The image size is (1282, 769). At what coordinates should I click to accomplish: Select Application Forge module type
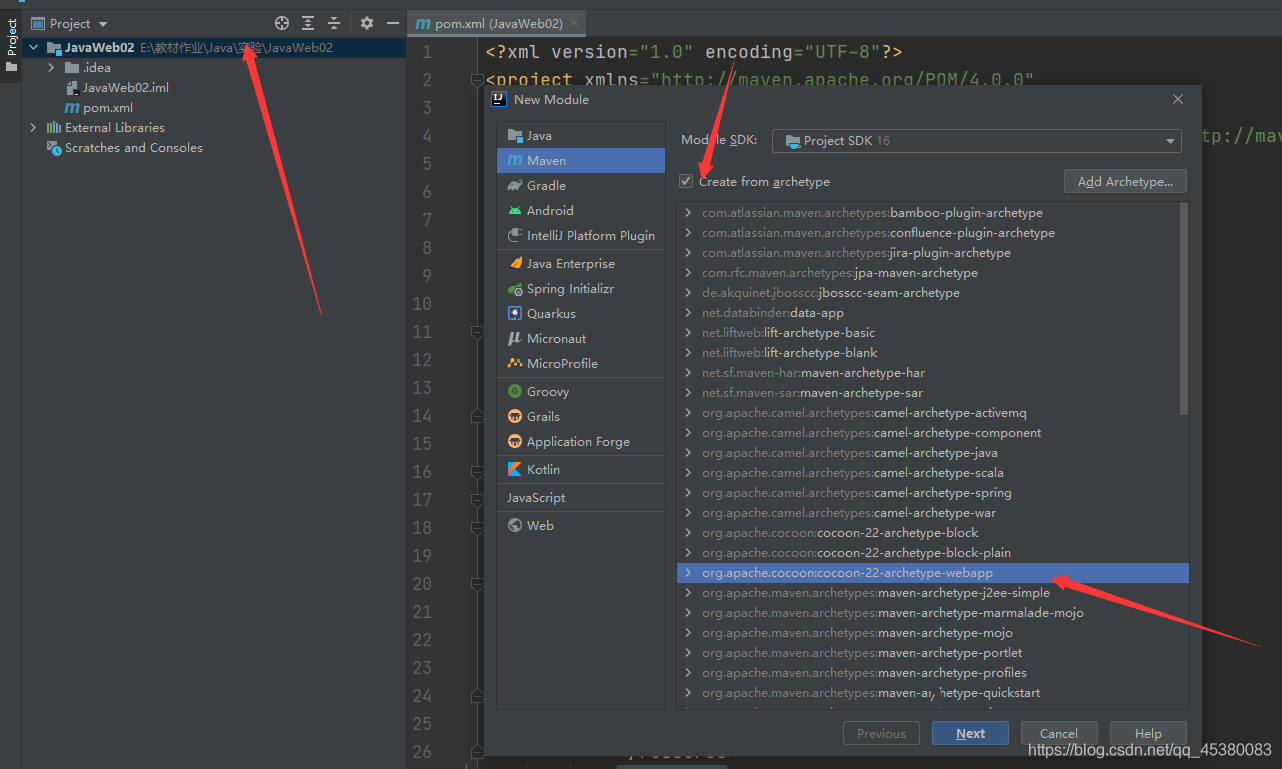click(581, 442)
